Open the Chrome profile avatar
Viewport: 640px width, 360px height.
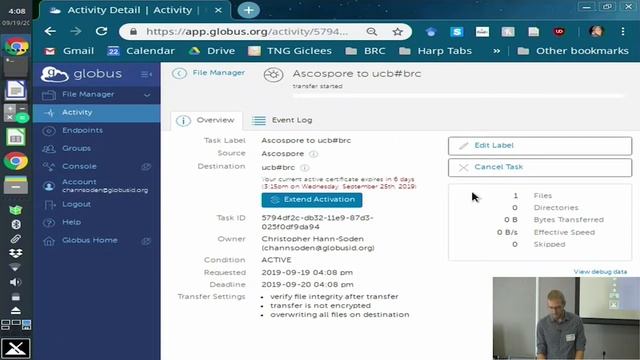(x=596, y=31)
